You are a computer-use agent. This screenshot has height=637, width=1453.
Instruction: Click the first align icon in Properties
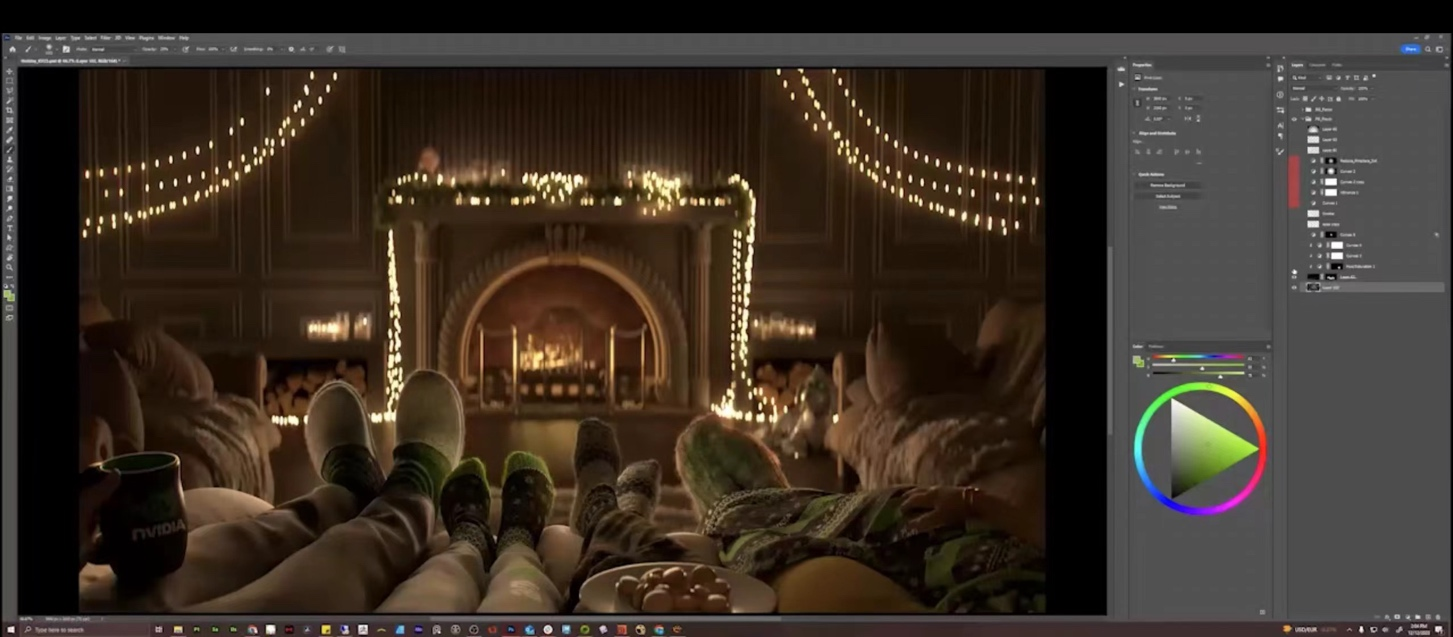[x=1137, y=151]
